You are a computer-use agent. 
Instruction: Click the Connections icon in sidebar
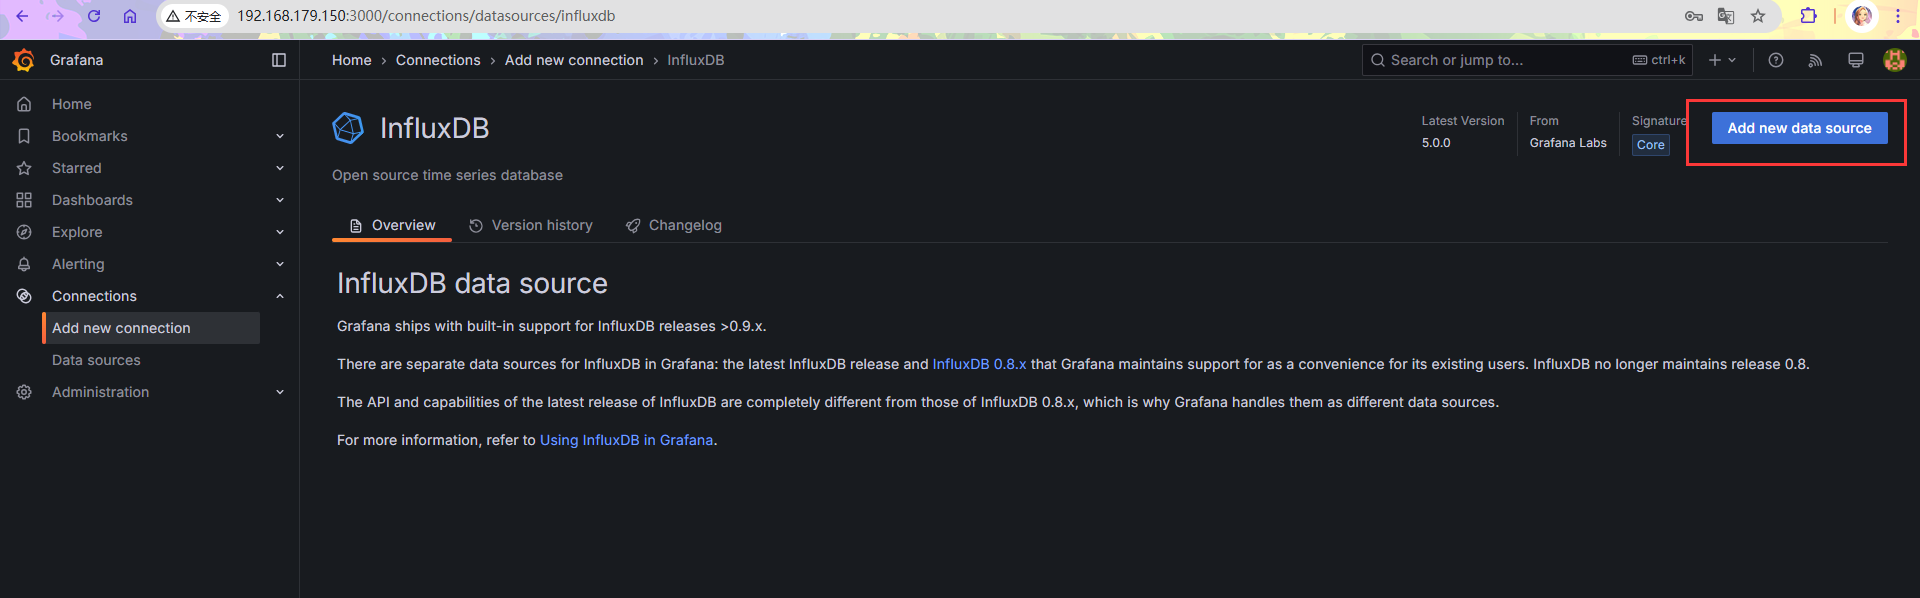tap(24, 296)
